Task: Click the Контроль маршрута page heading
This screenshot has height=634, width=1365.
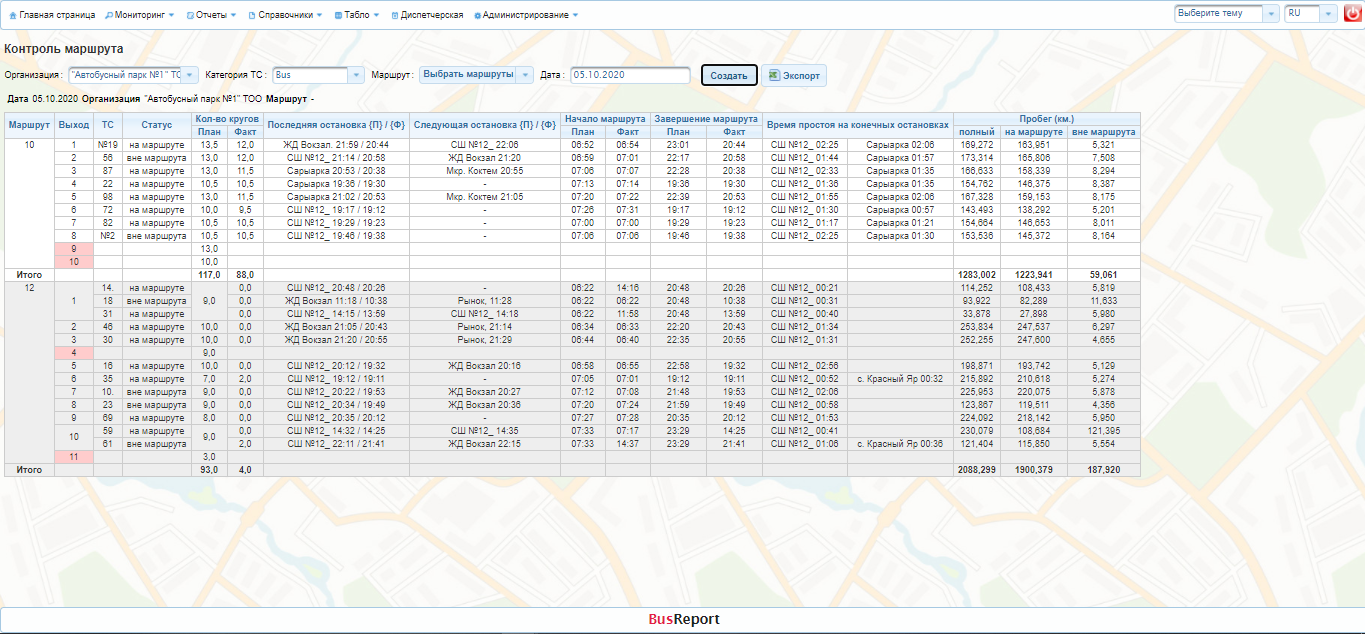Action: 64,48
